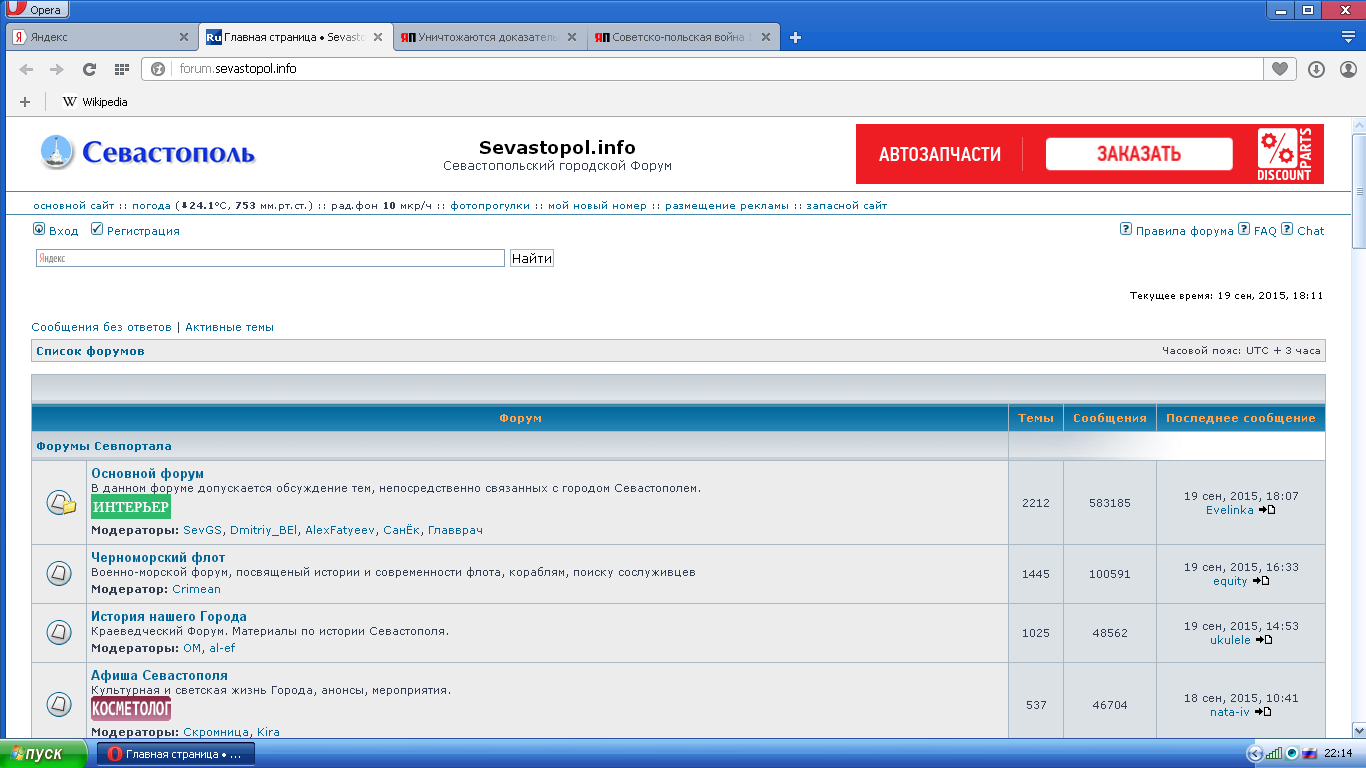Click the Севастополь site logo
The height and width of the screenshot is (768, 1366).
148,152
